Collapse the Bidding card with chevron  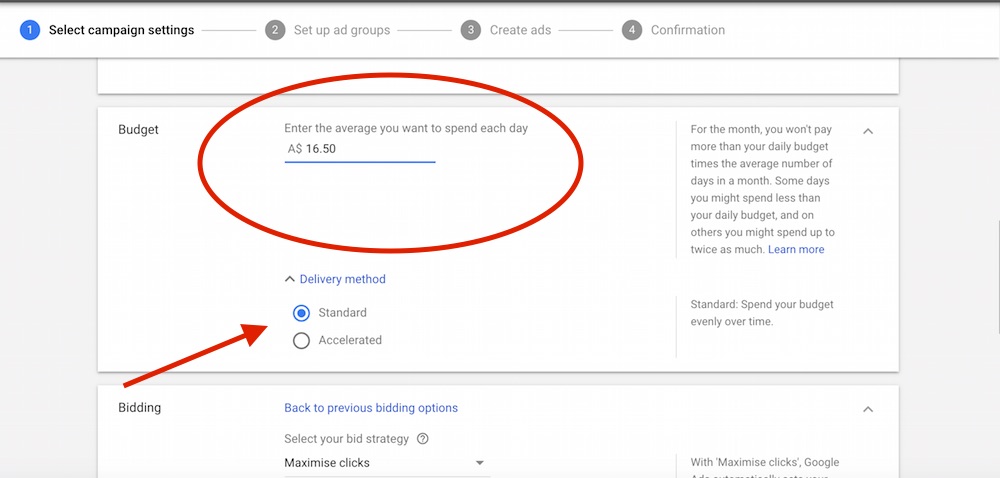(x=868, y=409)
